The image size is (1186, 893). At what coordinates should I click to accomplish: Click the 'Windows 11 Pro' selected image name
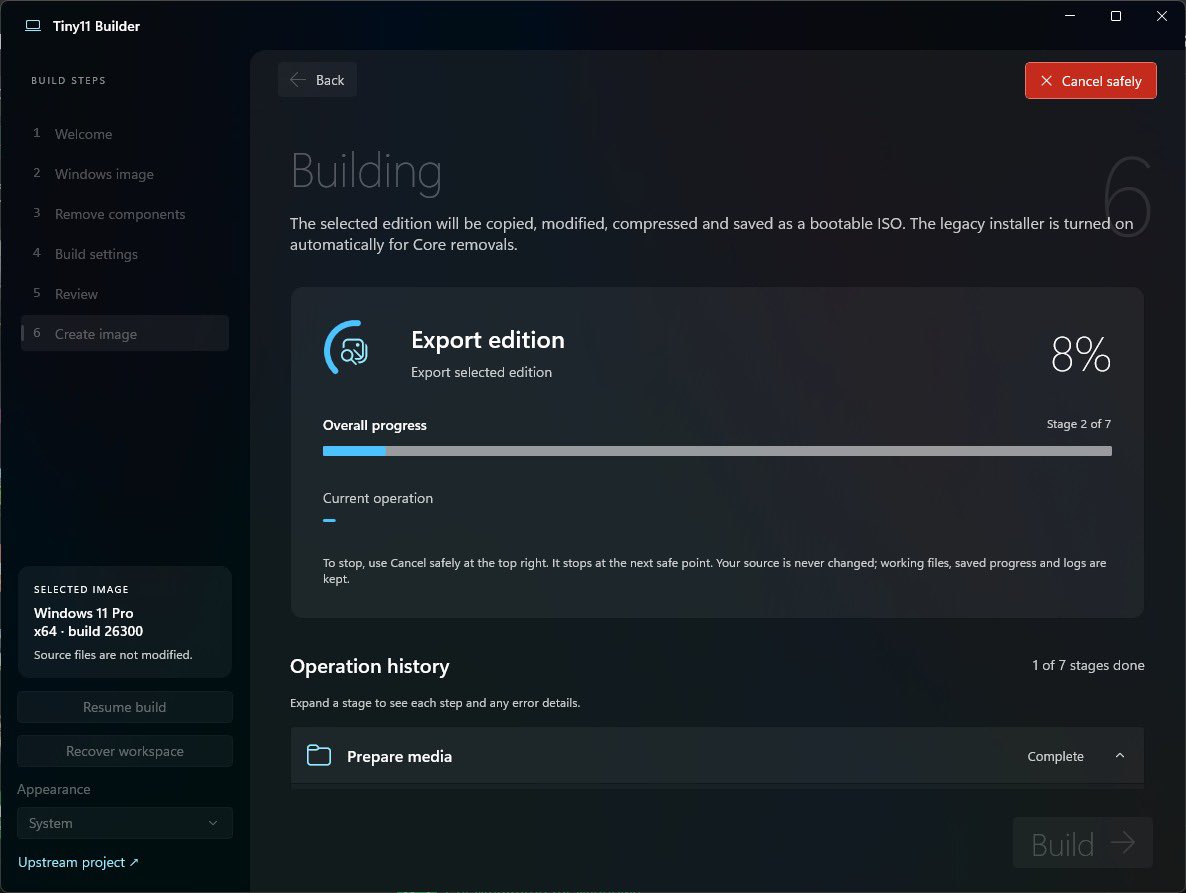point(83,613)
